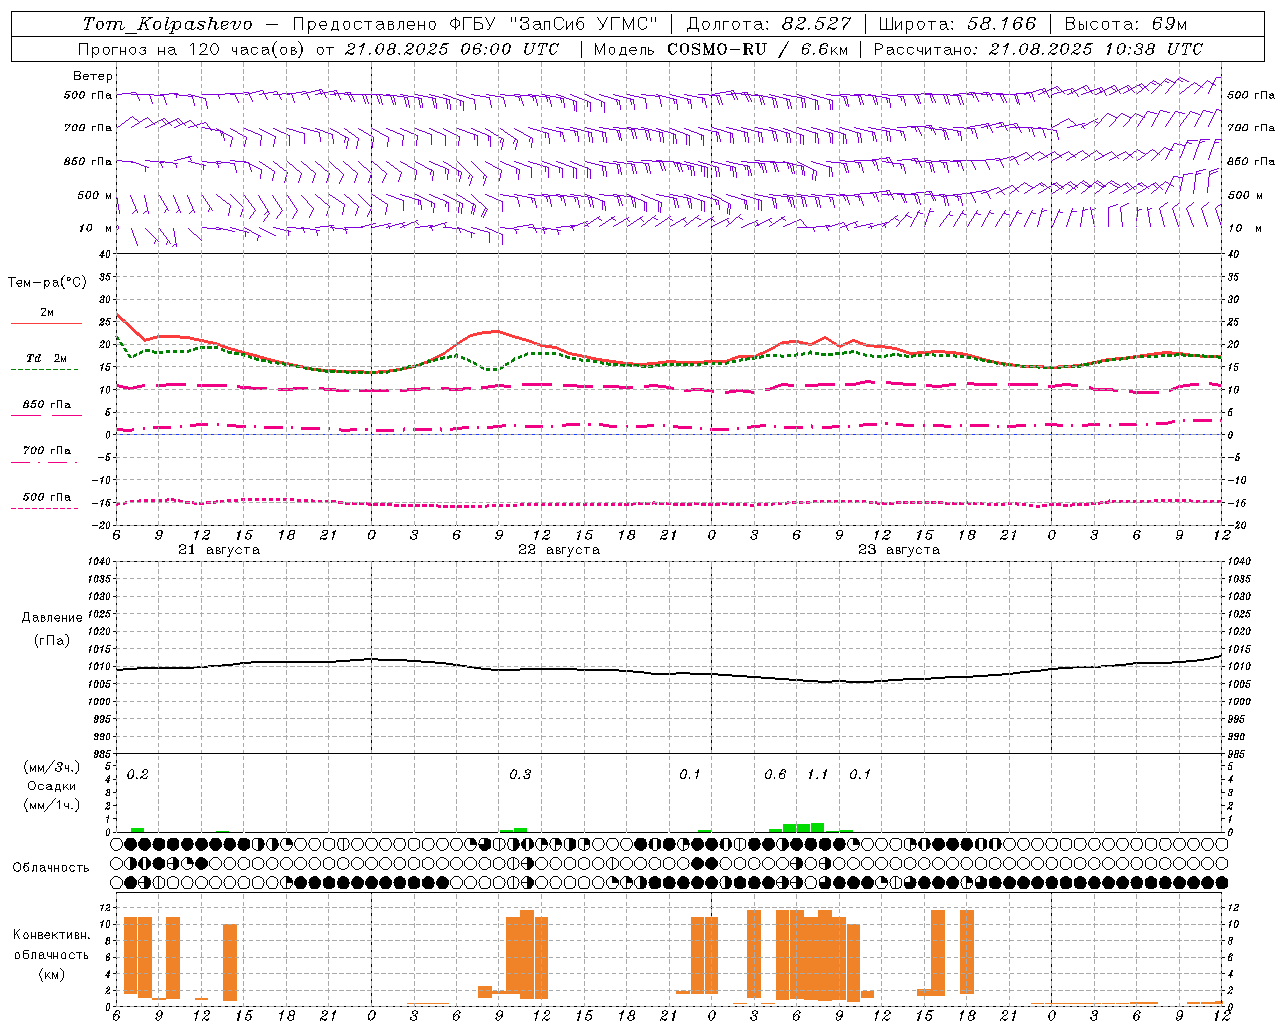Click the forecast start time 21.08.2025 06:00 UTC
The height and width of the screenshot is (1024, 1280).
pos(452,49)
